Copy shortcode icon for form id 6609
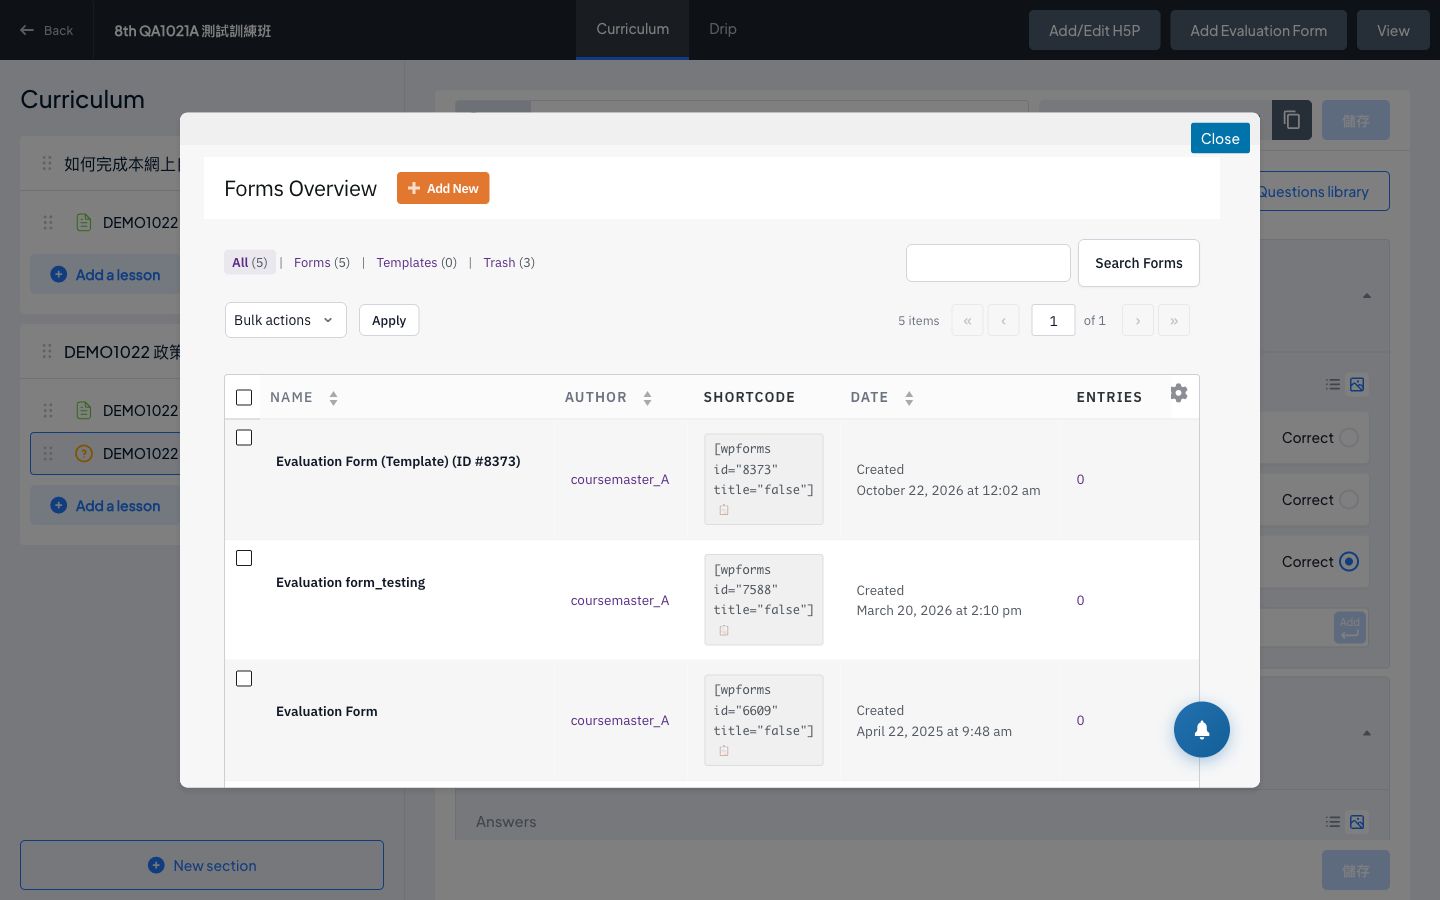Image resolution: width=1440 pixels, height=900 pixels. pos(724,750)
